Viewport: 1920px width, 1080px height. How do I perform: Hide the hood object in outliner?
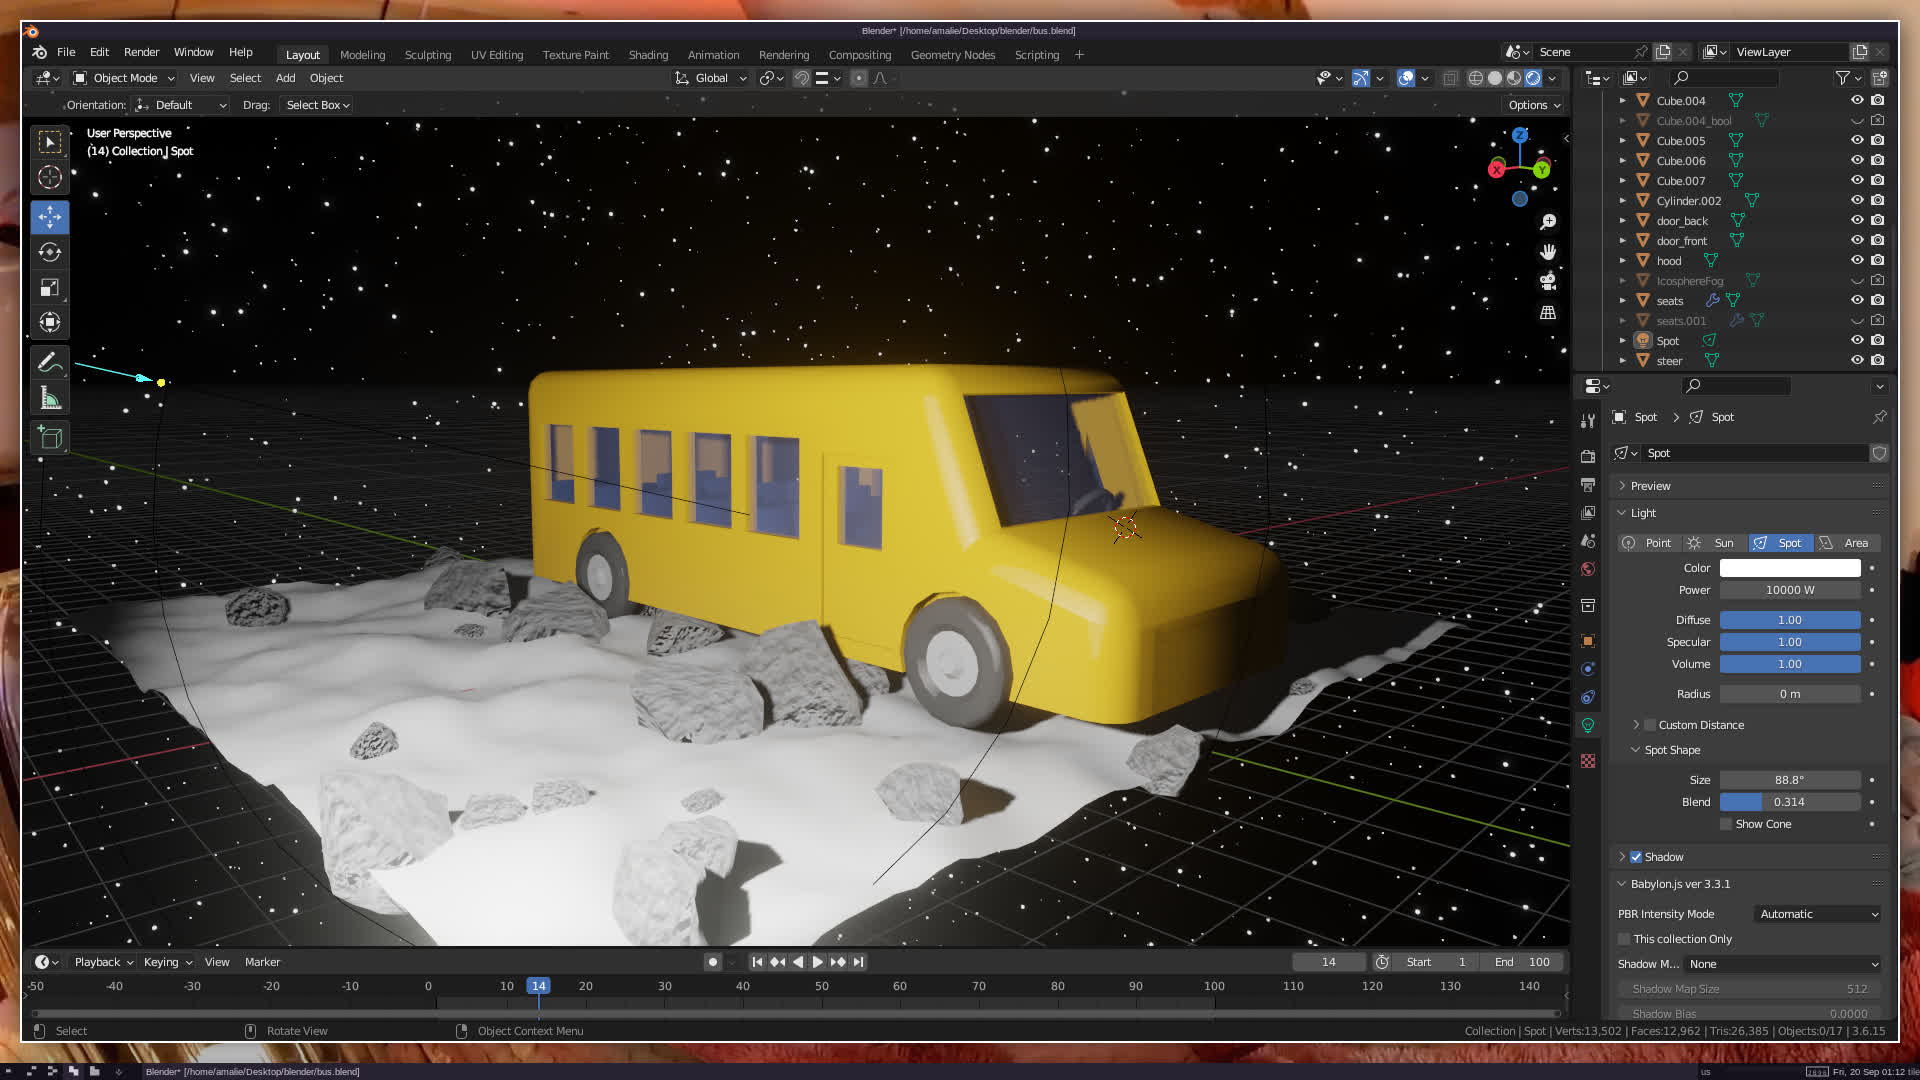pos(1856,260)
